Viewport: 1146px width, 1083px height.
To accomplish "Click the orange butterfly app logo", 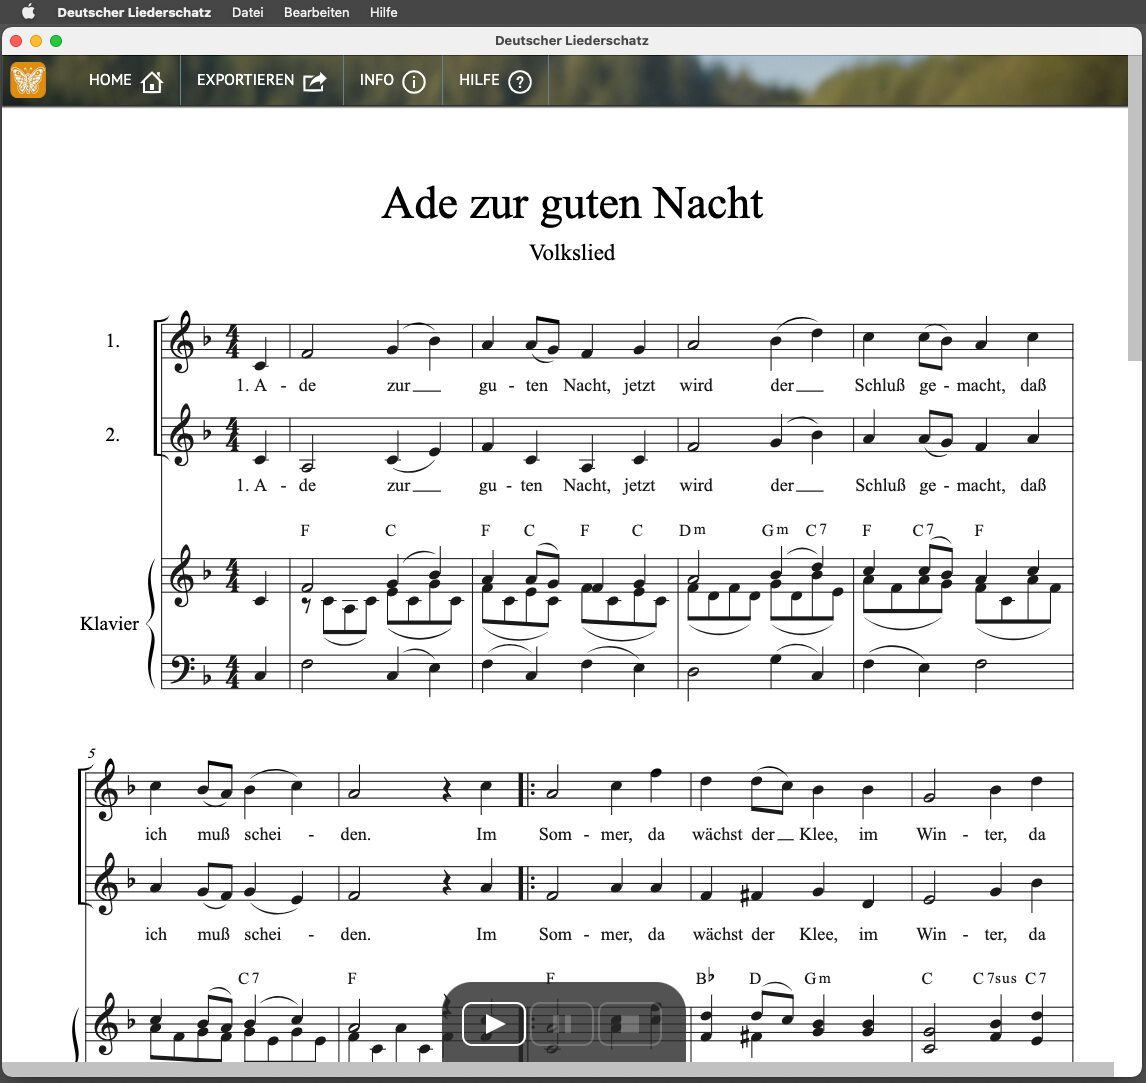I will (x=29, y=80).
